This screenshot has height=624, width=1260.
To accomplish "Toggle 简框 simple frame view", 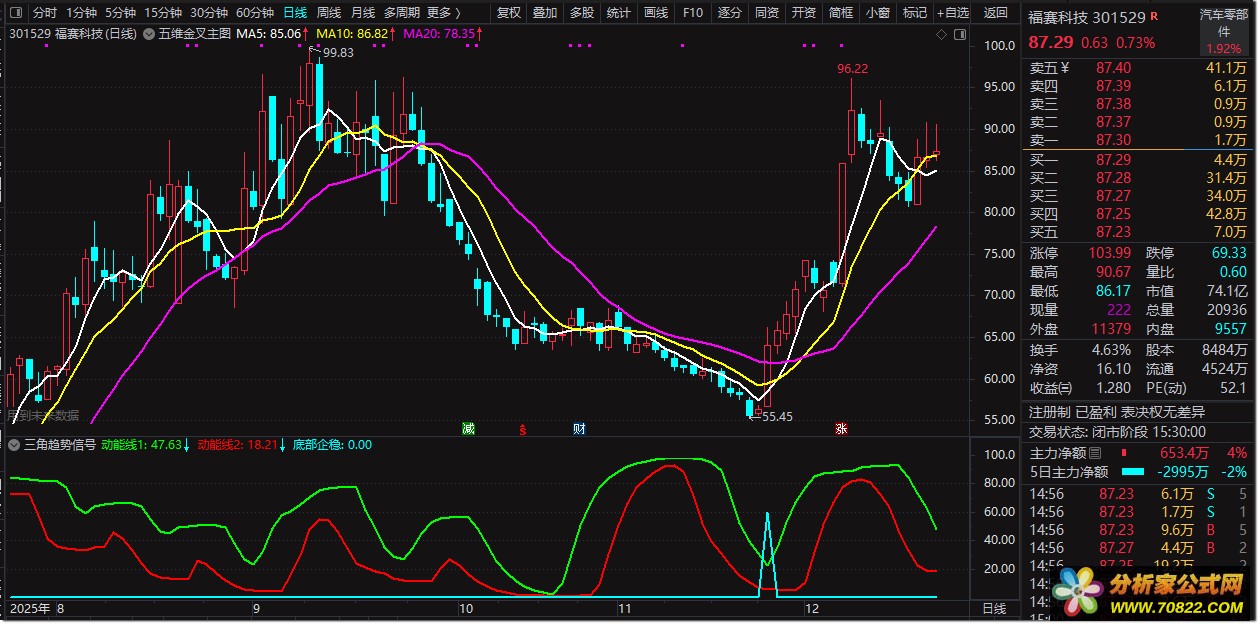I will click(841, 13).
